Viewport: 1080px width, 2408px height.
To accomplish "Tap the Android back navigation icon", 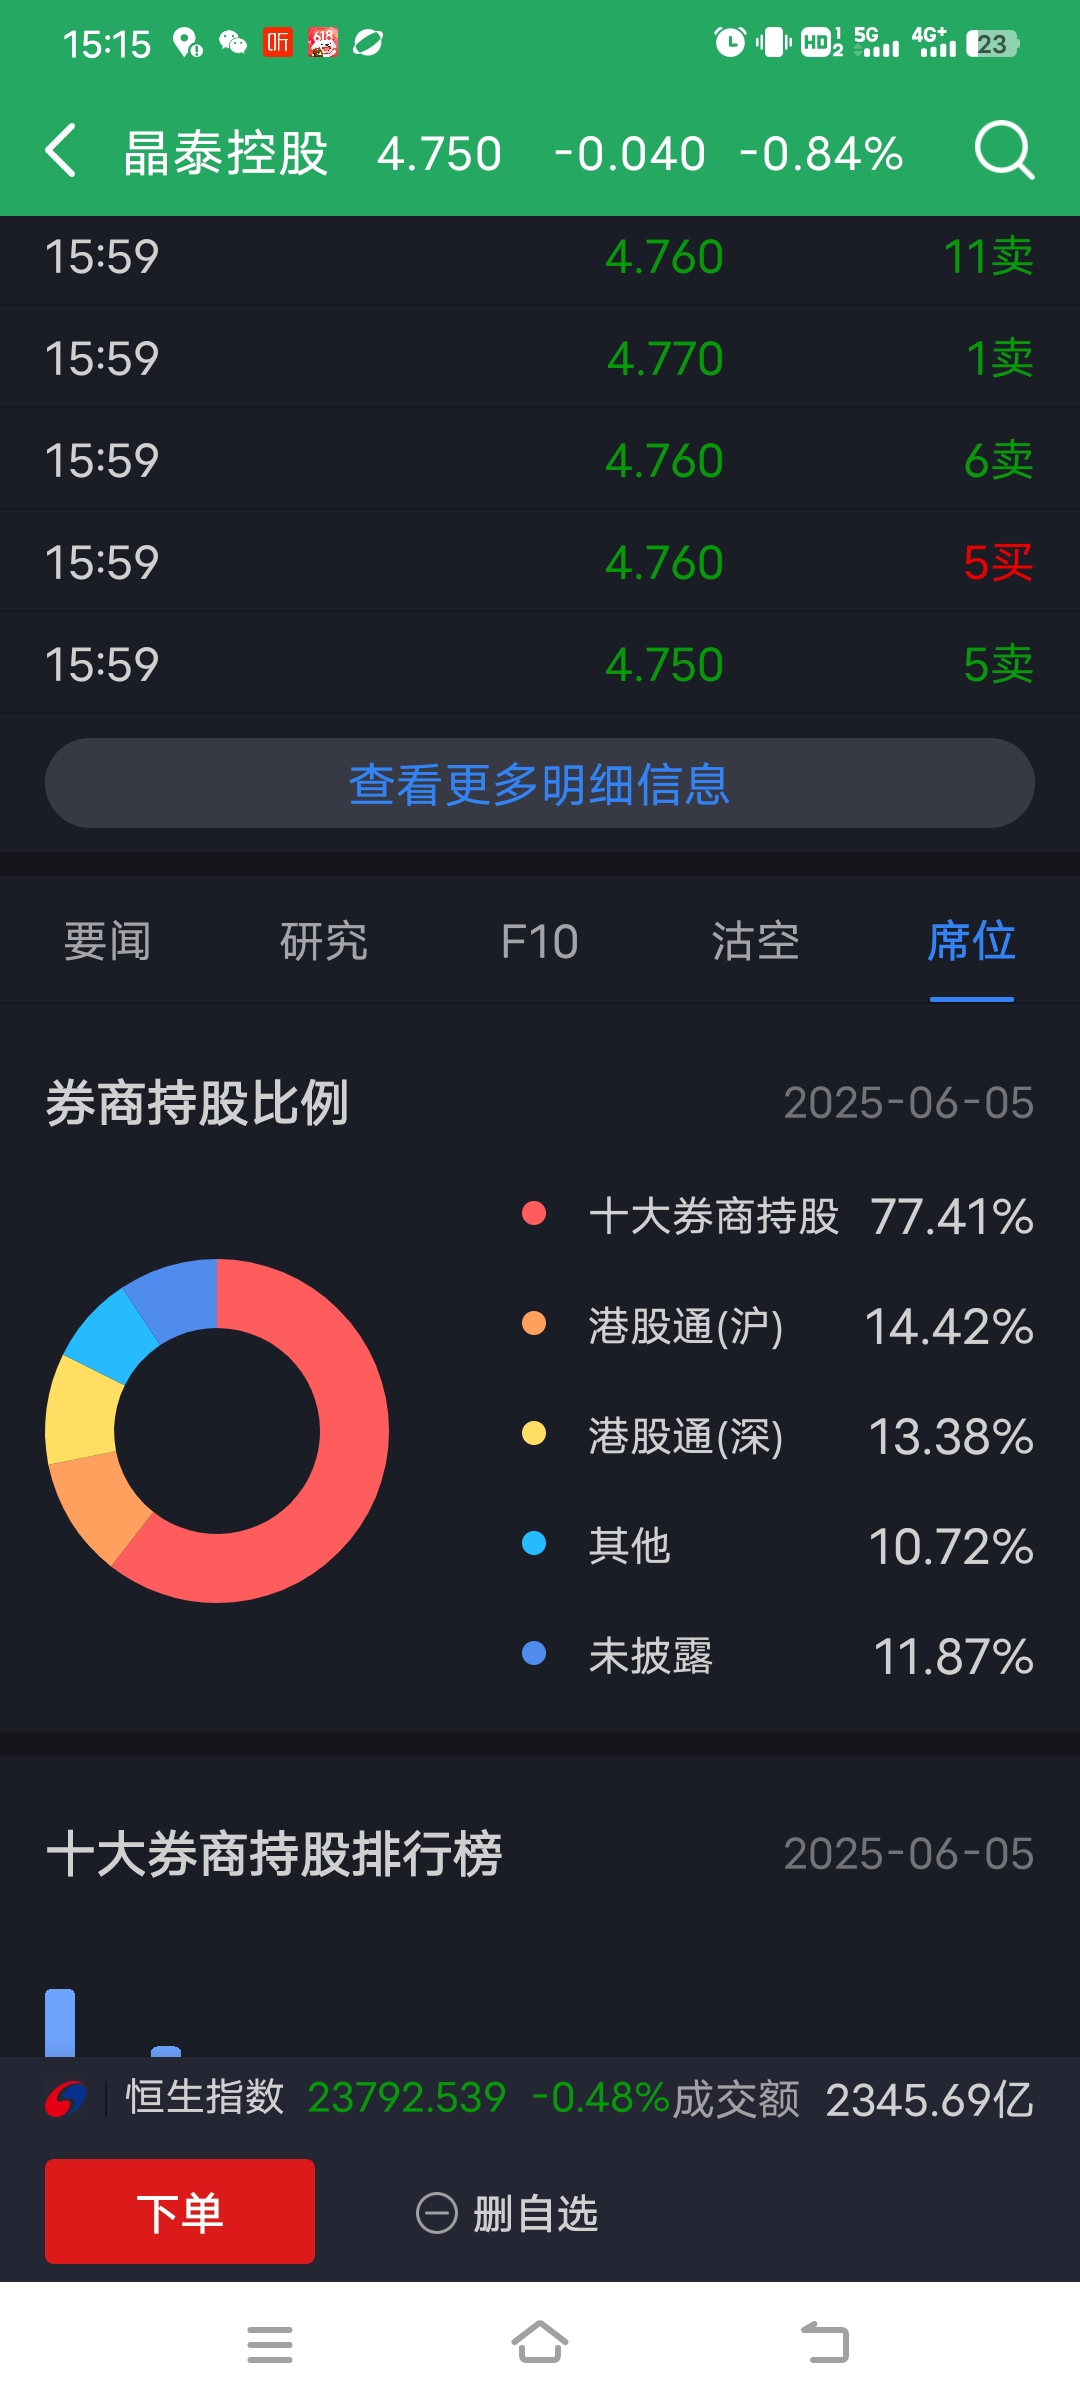I will 825,2342.
